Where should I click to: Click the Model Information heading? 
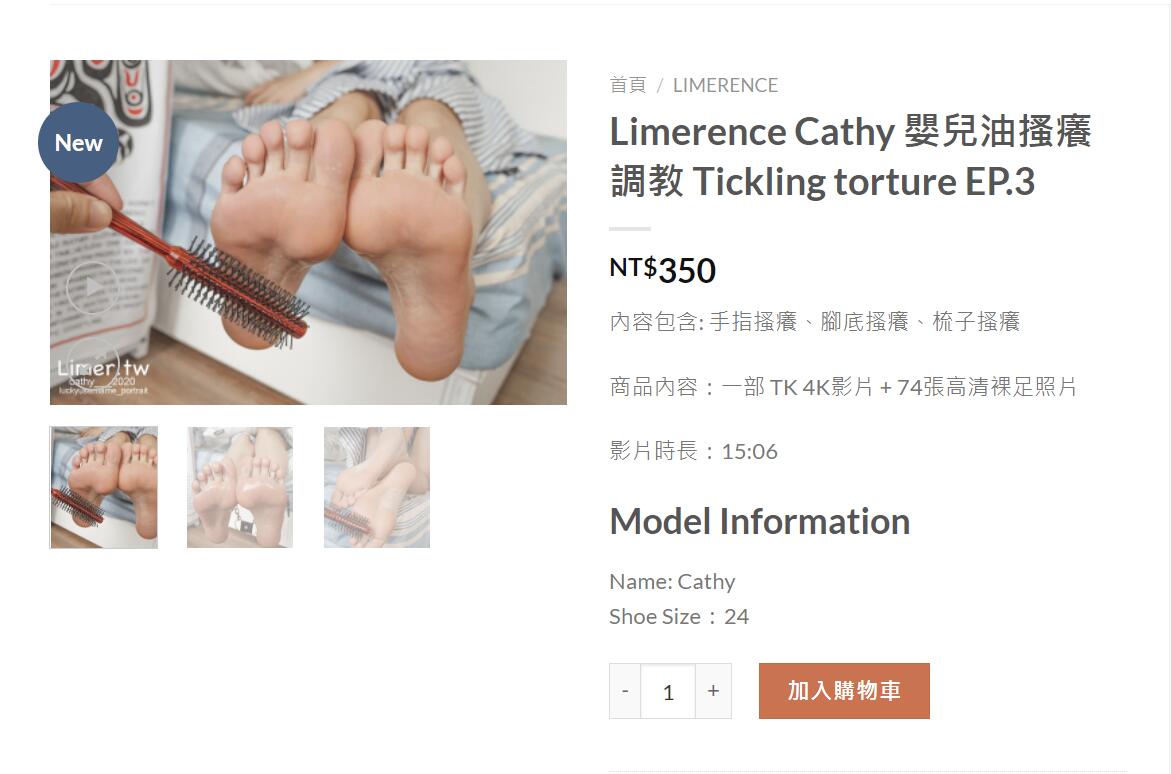(x=760, y=521)
